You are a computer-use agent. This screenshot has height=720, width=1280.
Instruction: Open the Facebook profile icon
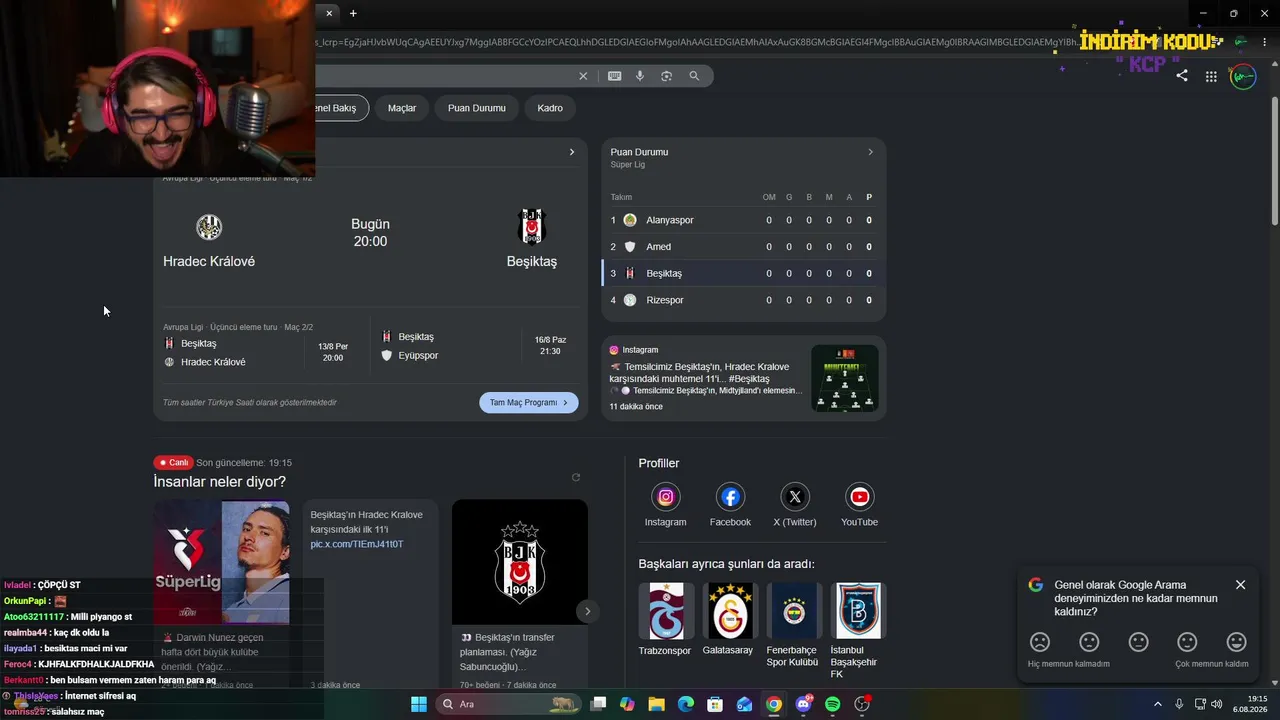click(x=730, y=496)
